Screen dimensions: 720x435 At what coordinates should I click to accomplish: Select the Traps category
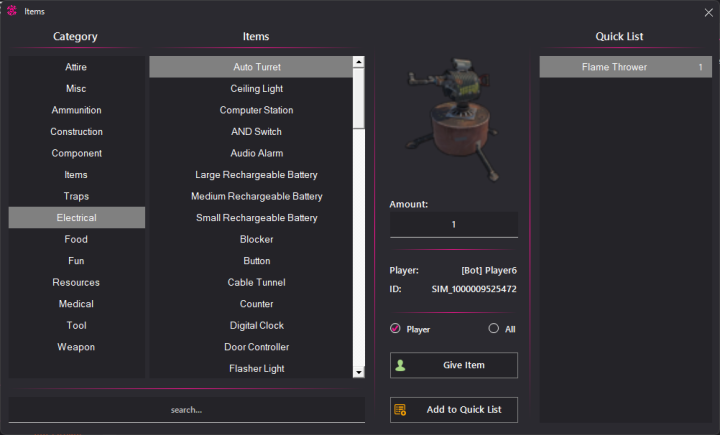tap(77, 197)
